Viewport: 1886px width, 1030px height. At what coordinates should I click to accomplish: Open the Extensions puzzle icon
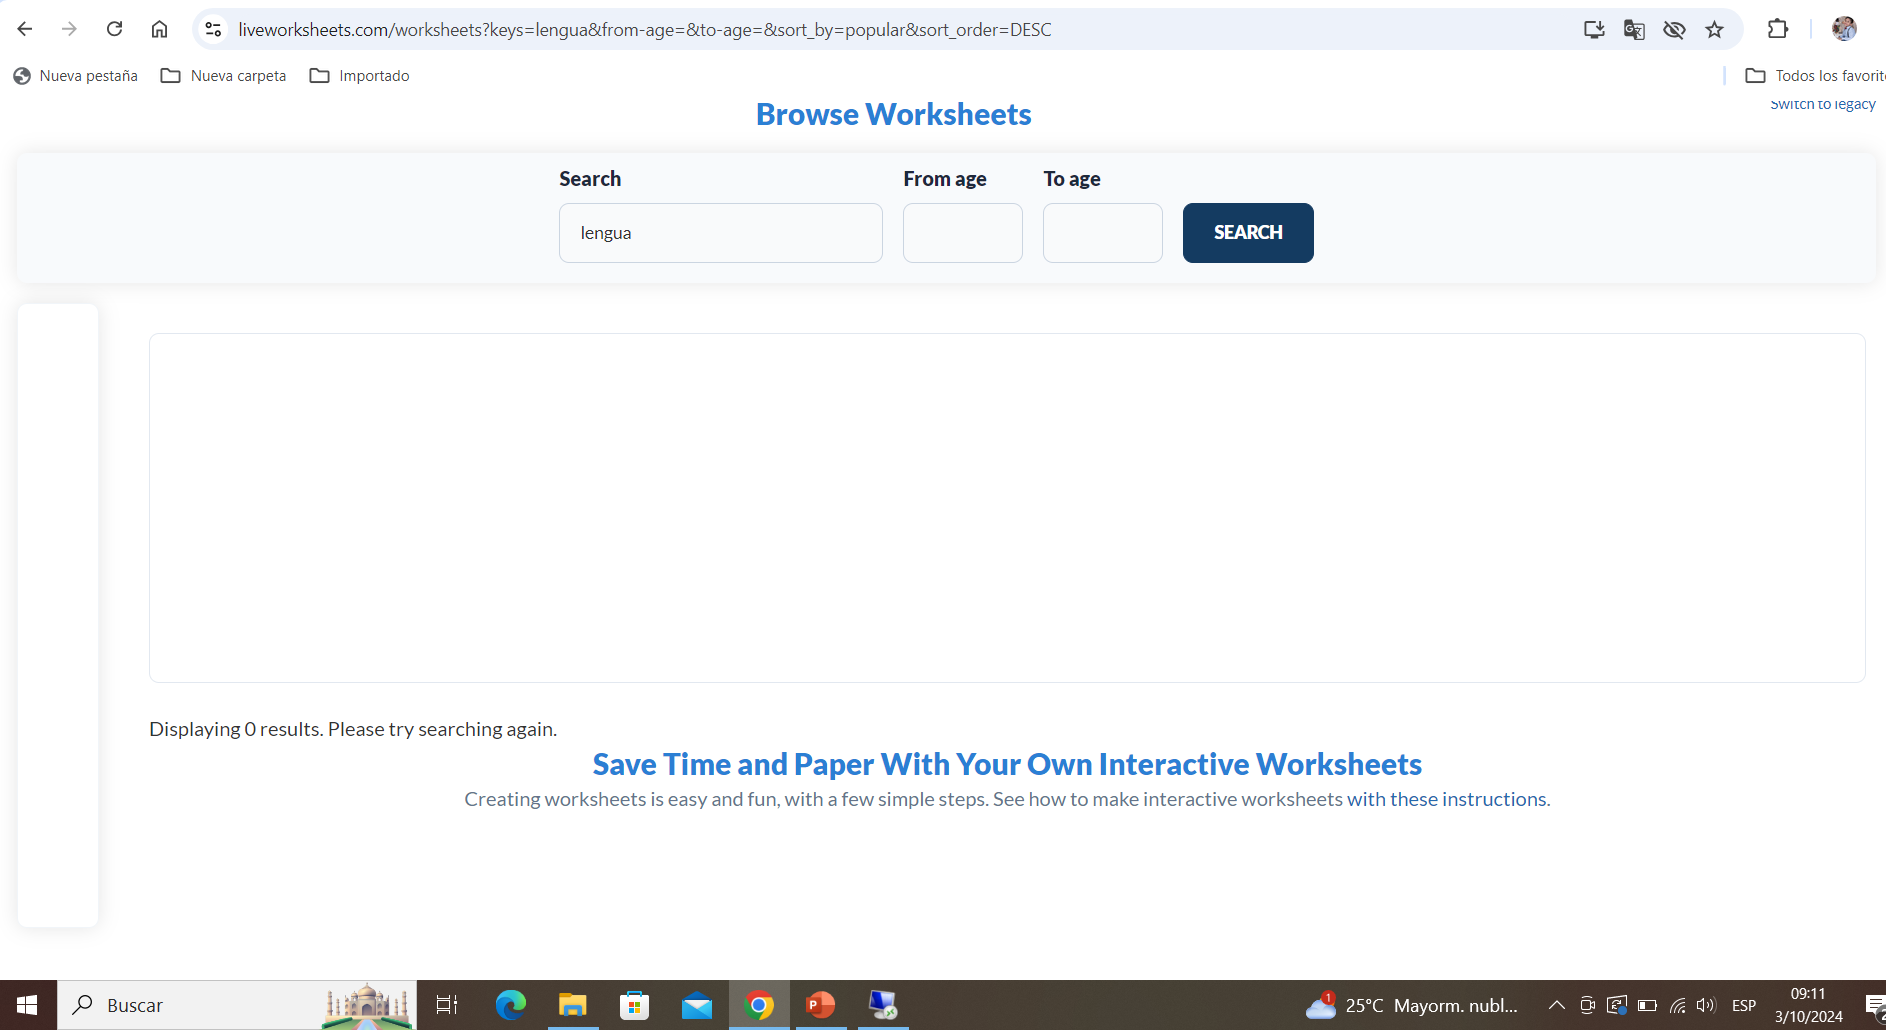[x=1777, y=29]
